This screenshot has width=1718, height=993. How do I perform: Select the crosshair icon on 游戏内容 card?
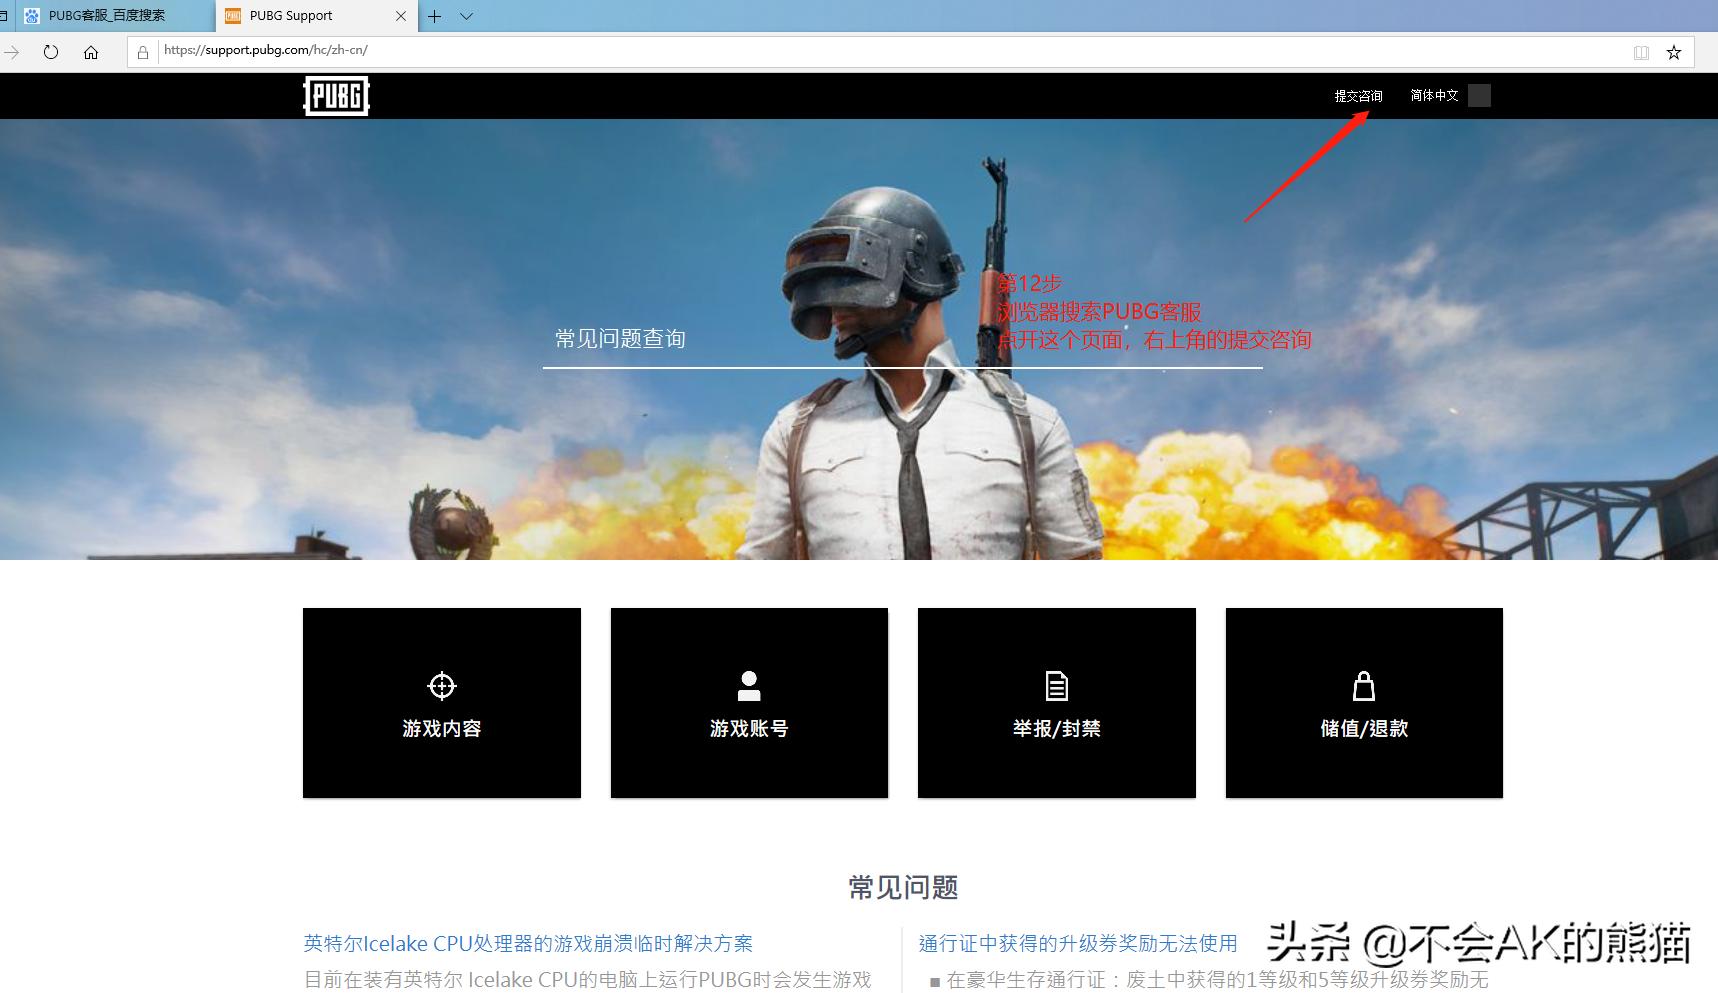pos(441,687)
